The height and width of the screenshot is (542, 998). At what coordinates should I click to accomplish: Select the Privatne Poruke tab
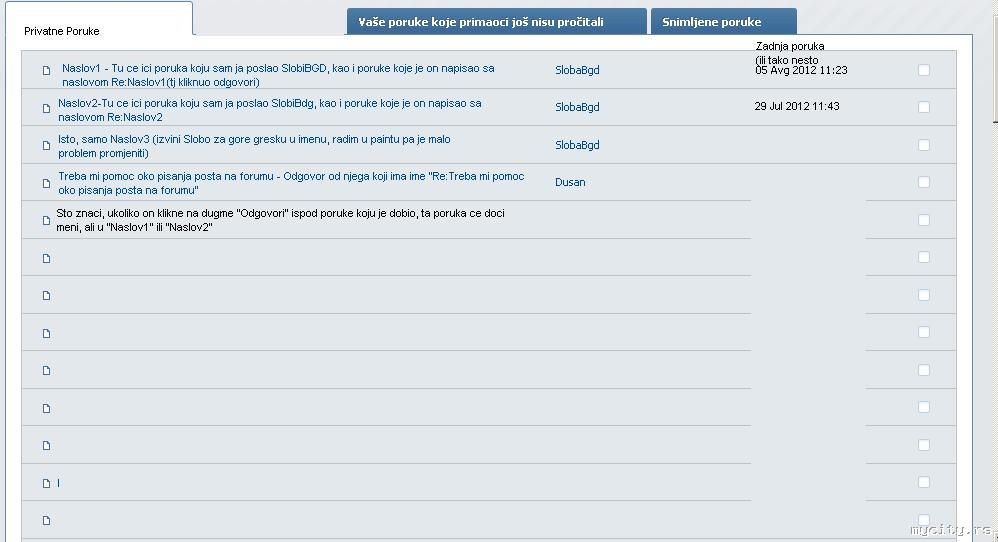pyautogui.click(x=62, y=31)
